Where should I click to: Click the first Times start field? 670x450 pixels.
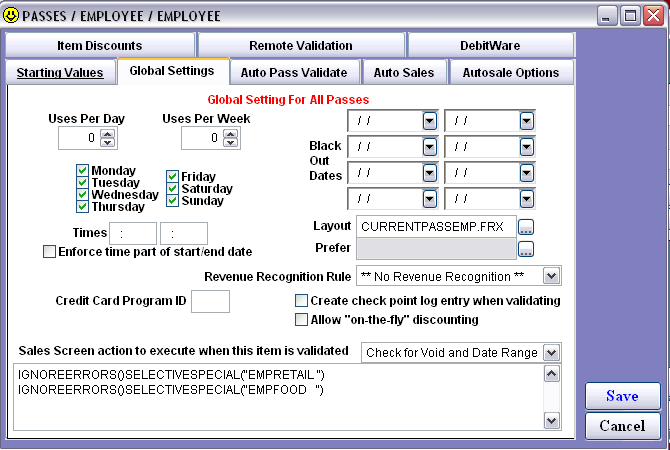pyautogui.click(x=133, y=233)
